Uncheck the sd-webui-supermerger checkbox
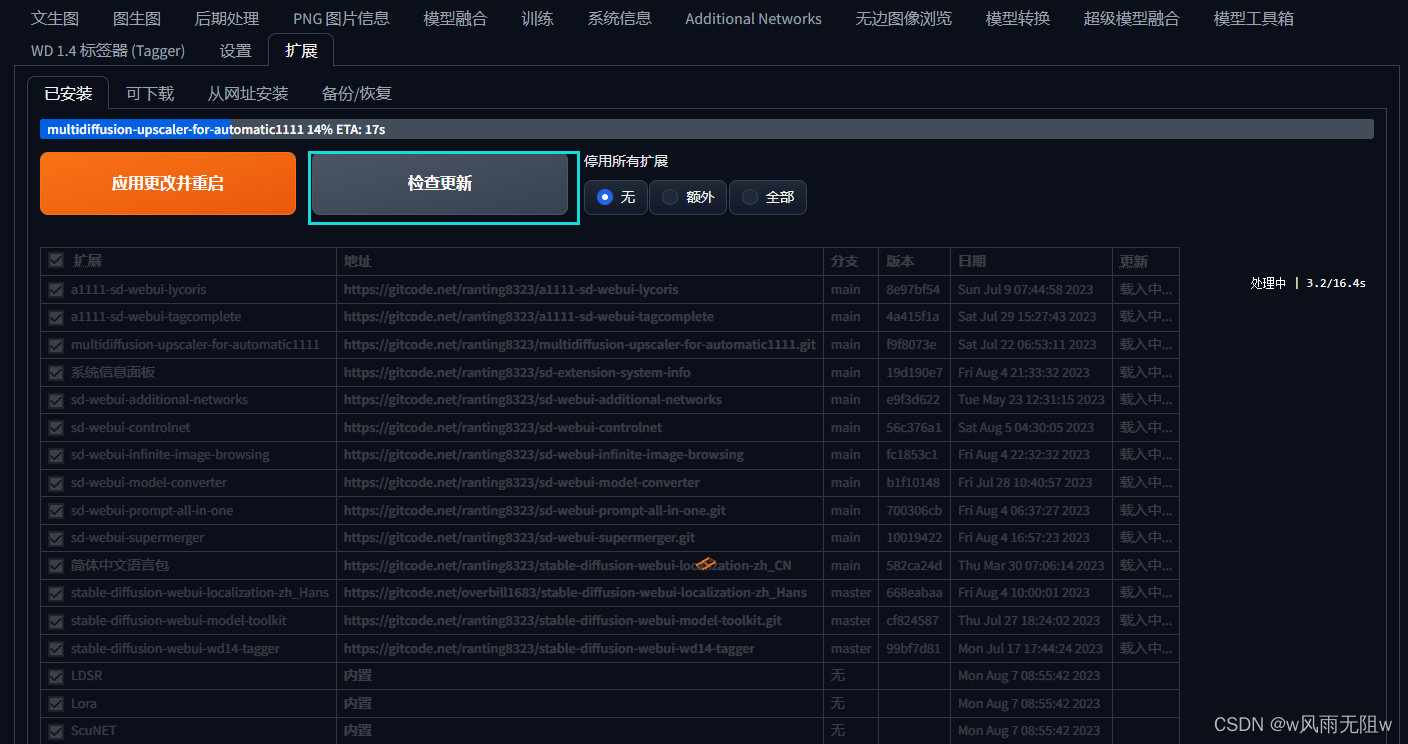Screen dimensions: 1408x744 [56, 537]
